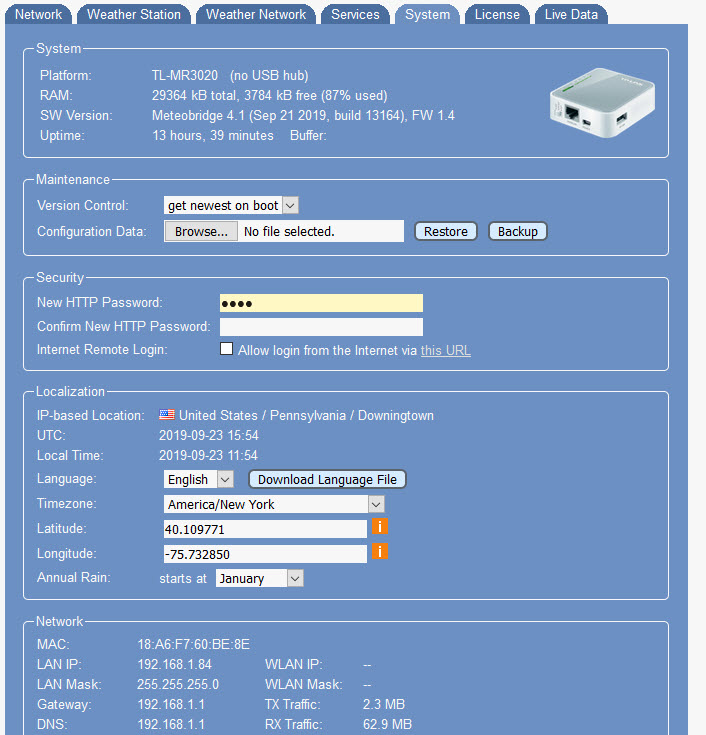Open the Weather Station tab
Viewport: 706px width, 735px height.
134,14
